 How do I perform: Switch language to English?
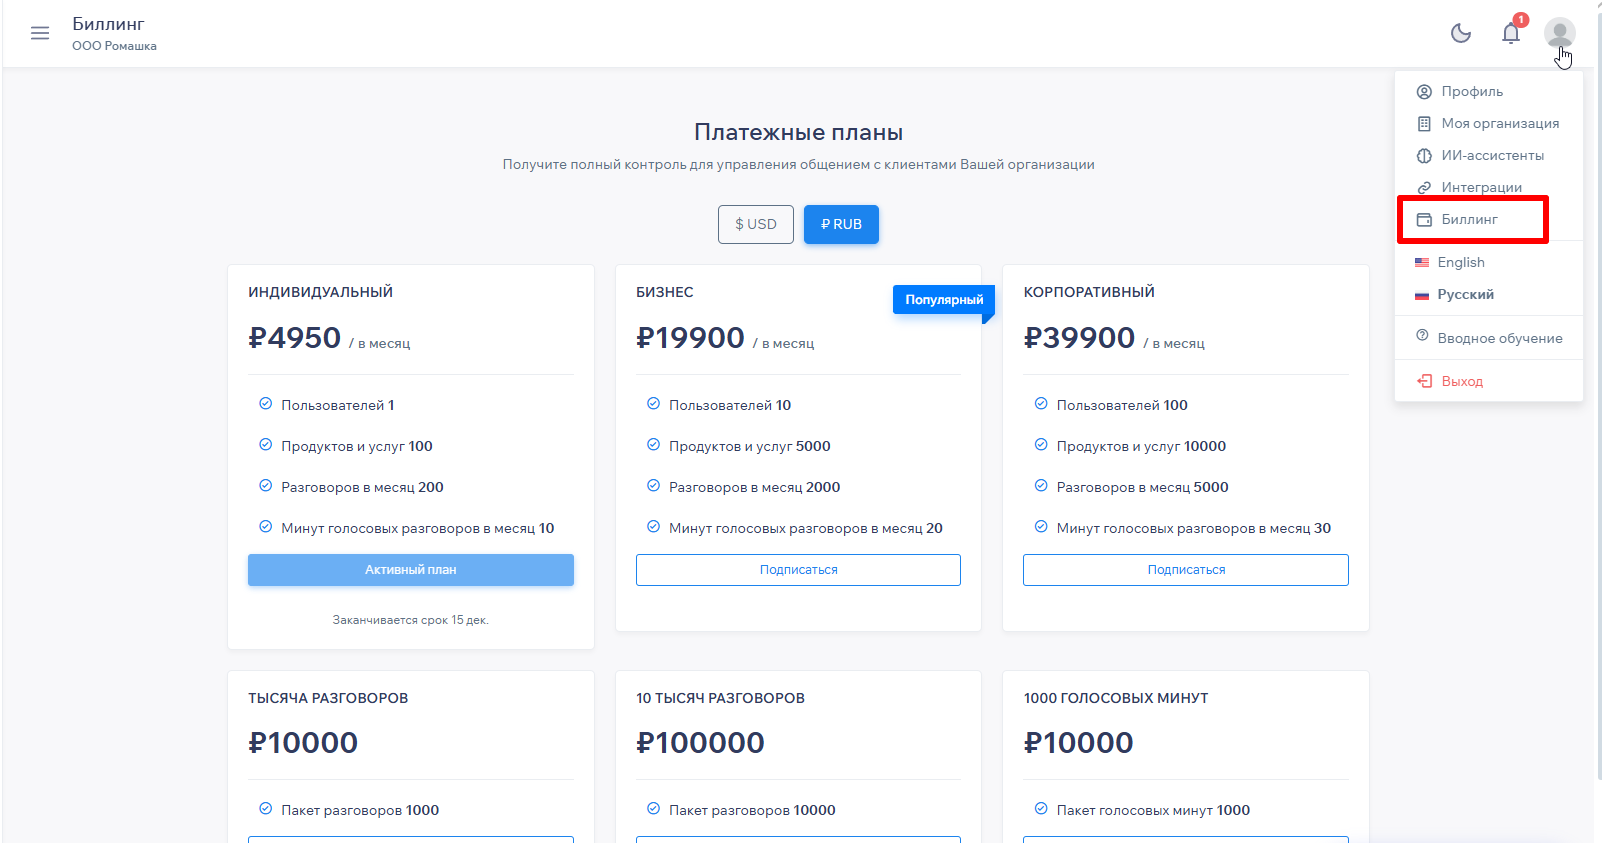(1460, 262)
